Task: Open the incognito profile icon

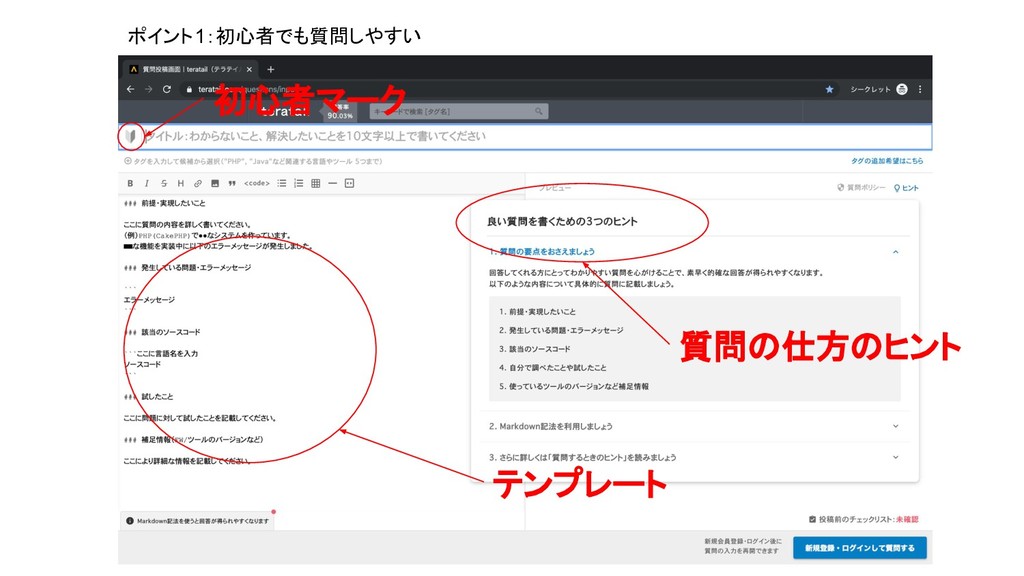Action: (902, 89)
